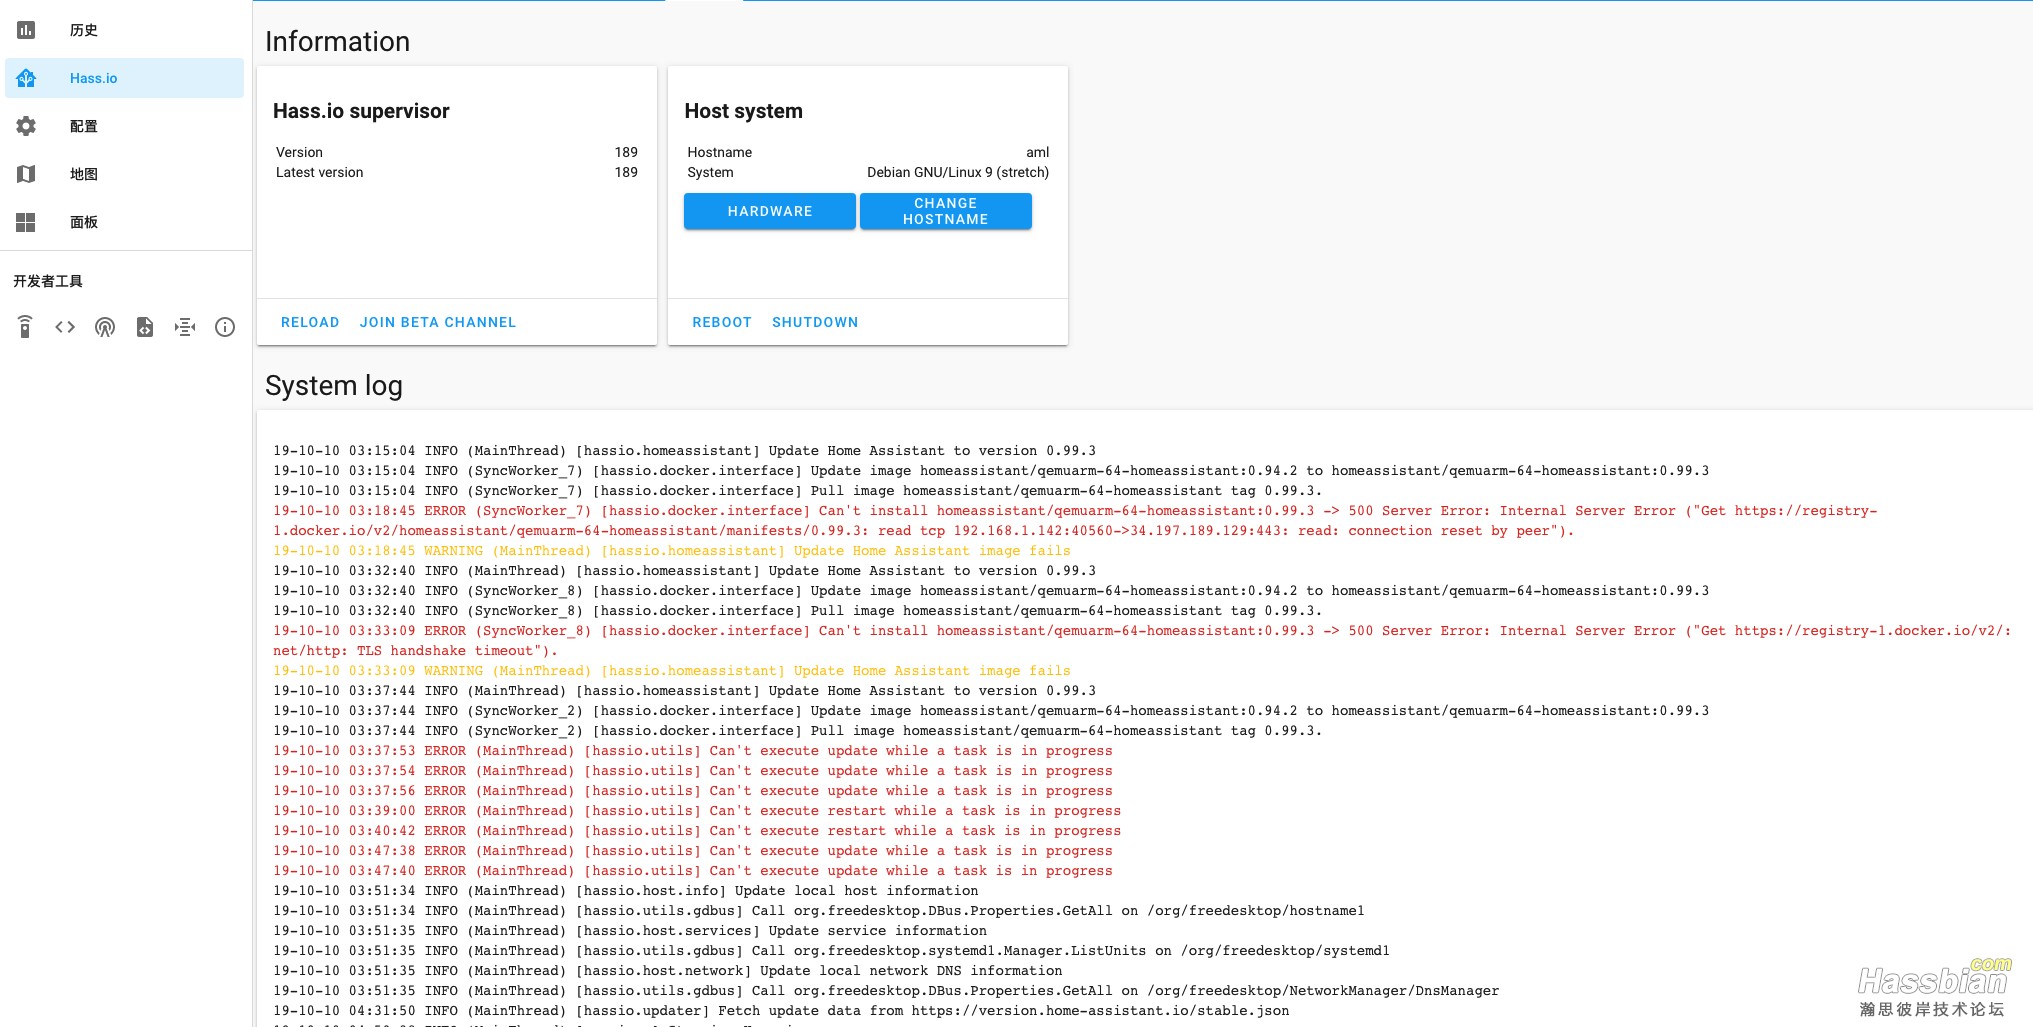Select the Host system heading
This screenshot has height=1027, width=2033.
[744, 111]
